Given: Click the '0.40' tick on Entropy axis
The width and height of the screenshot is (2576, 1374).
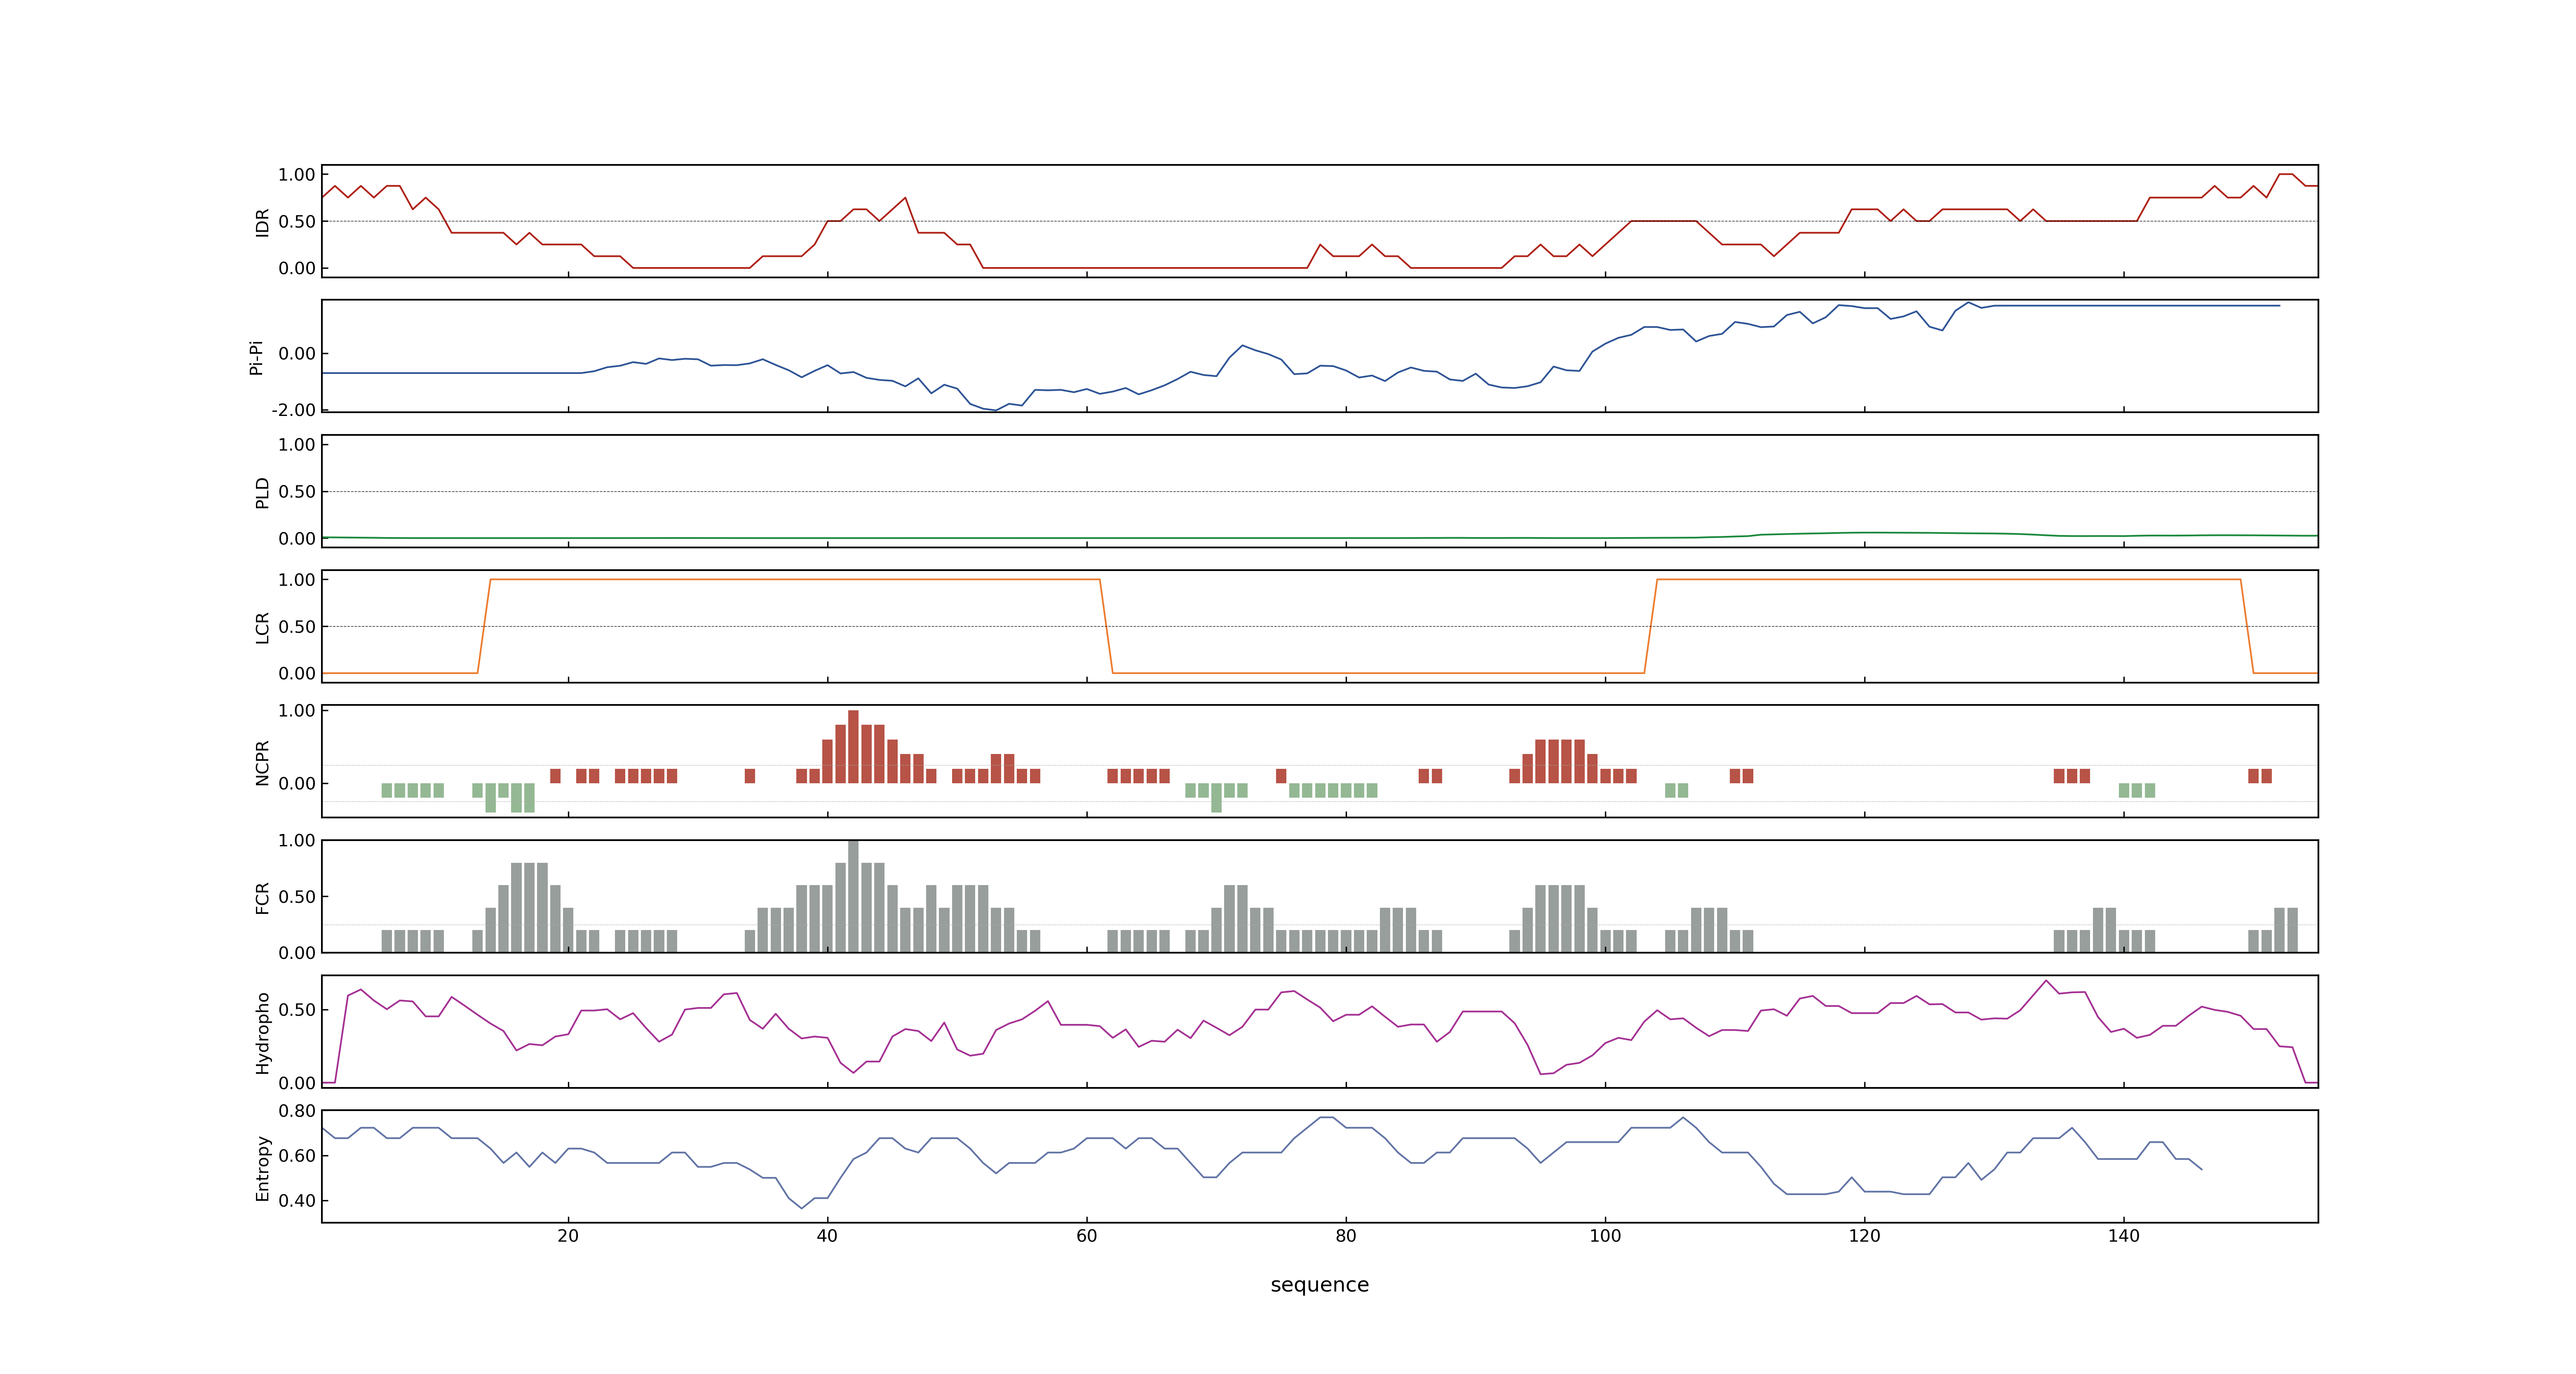Looking at the screenshot, I should tap(297, 1201).
